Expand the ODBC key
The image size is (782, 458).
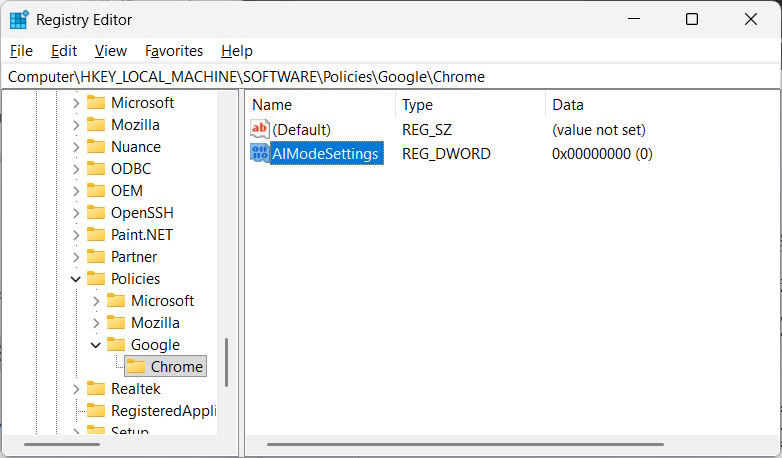point(76,169)
